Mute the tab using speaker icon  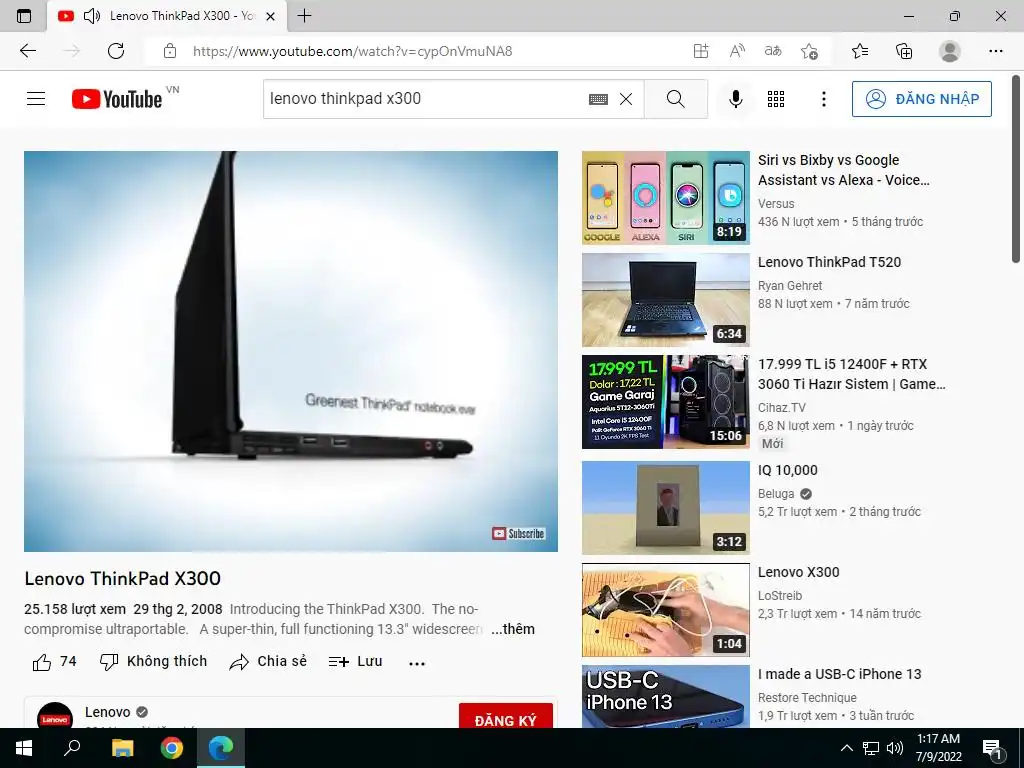pyautogui.click(x=92, y=16)
